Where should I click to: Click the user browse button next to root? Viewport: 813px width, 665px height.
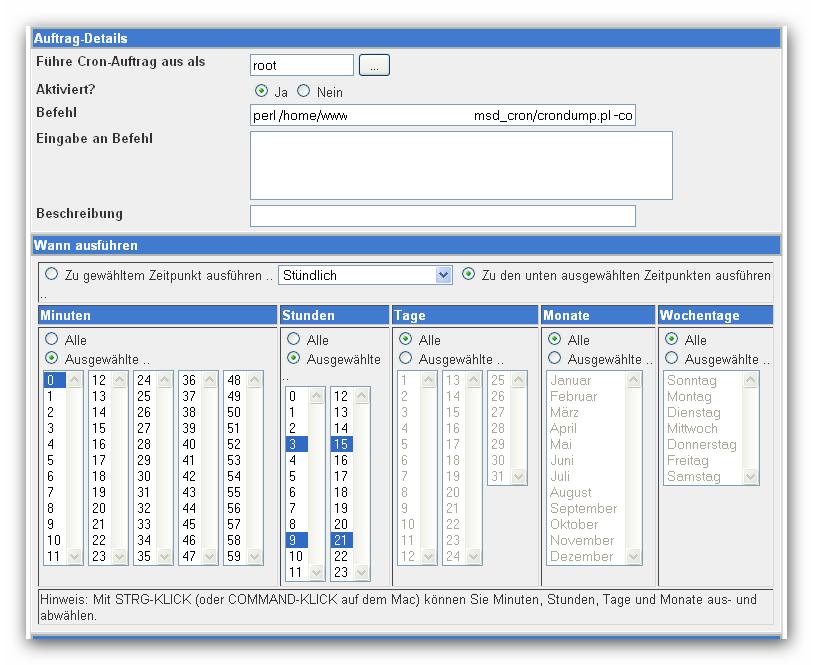(x=374, y=66)
